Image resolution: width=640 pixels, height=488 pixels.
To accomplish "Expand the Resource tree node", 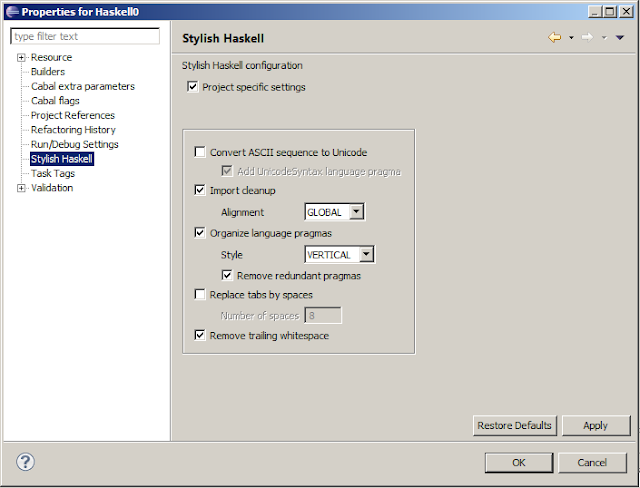I will pyautogui.click(x=21, y=58).
